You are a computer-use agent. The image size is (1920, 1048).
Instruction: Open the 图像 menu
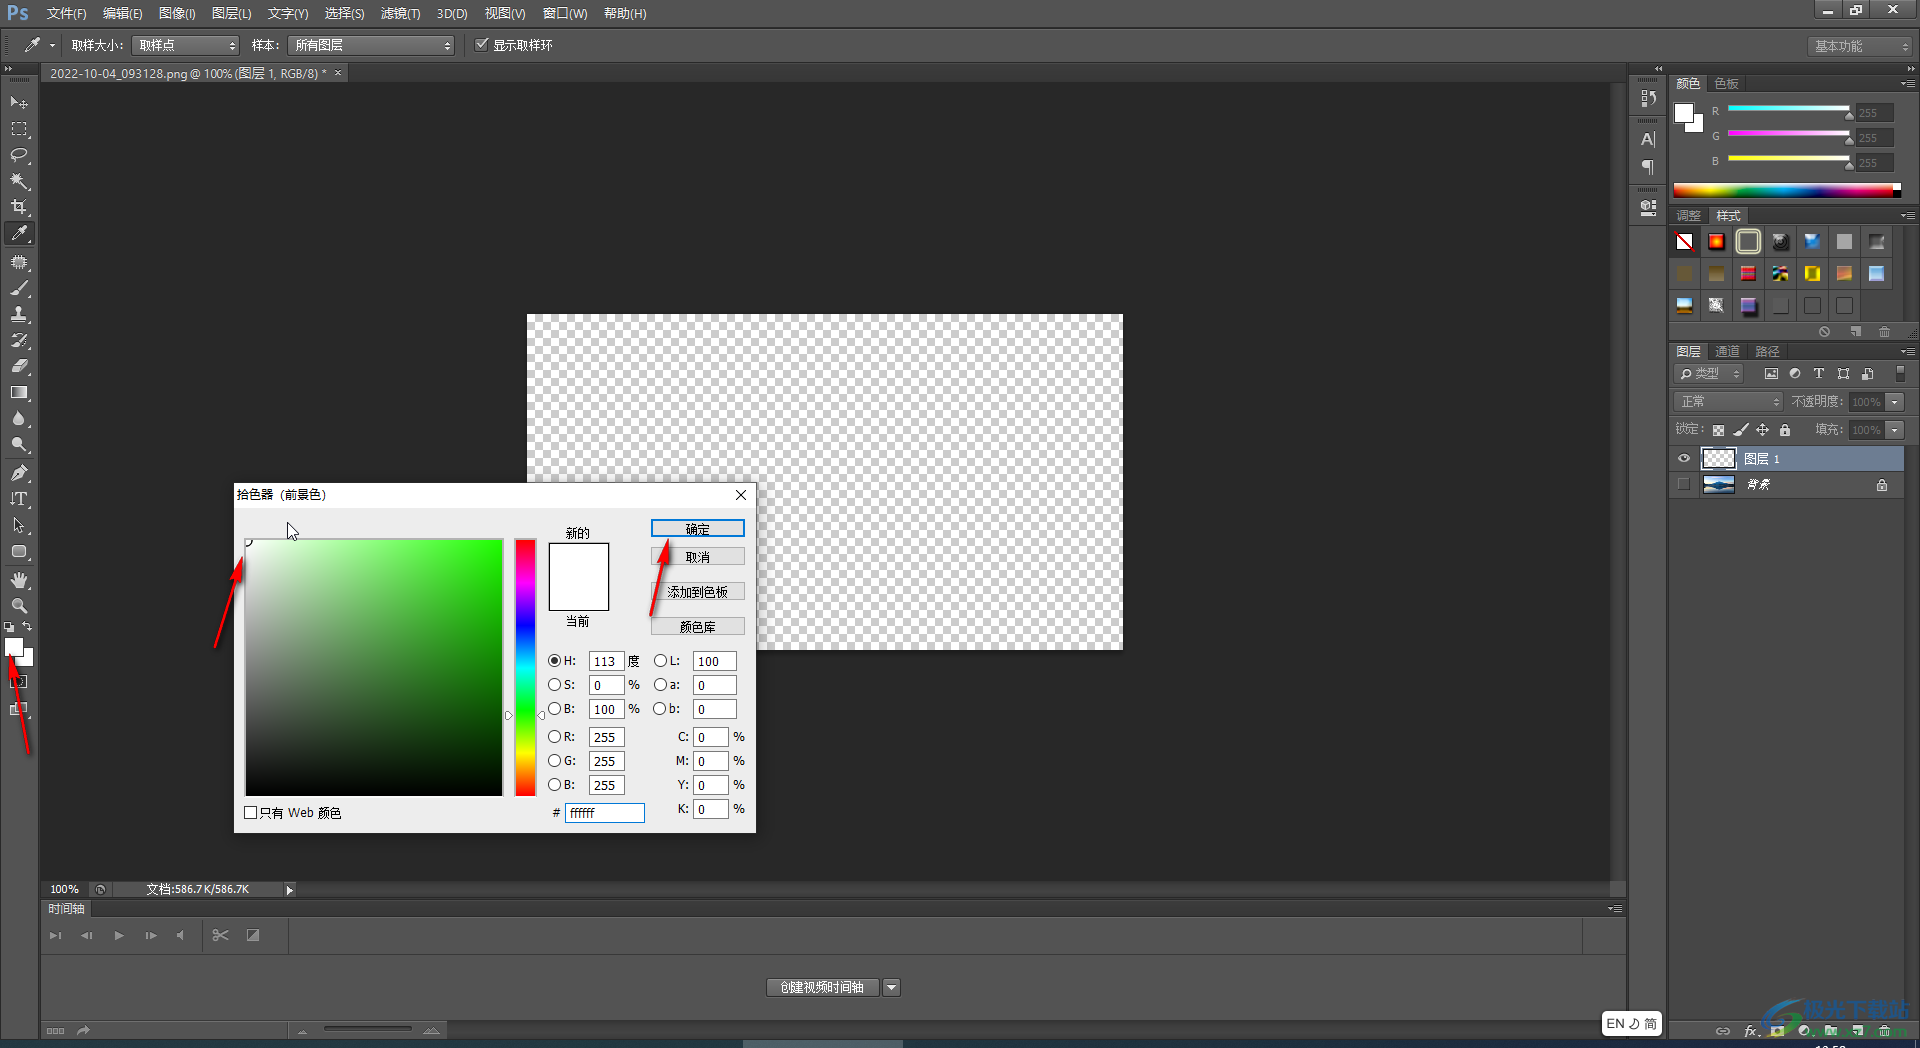pyautogui.click(x=177, y=14)
